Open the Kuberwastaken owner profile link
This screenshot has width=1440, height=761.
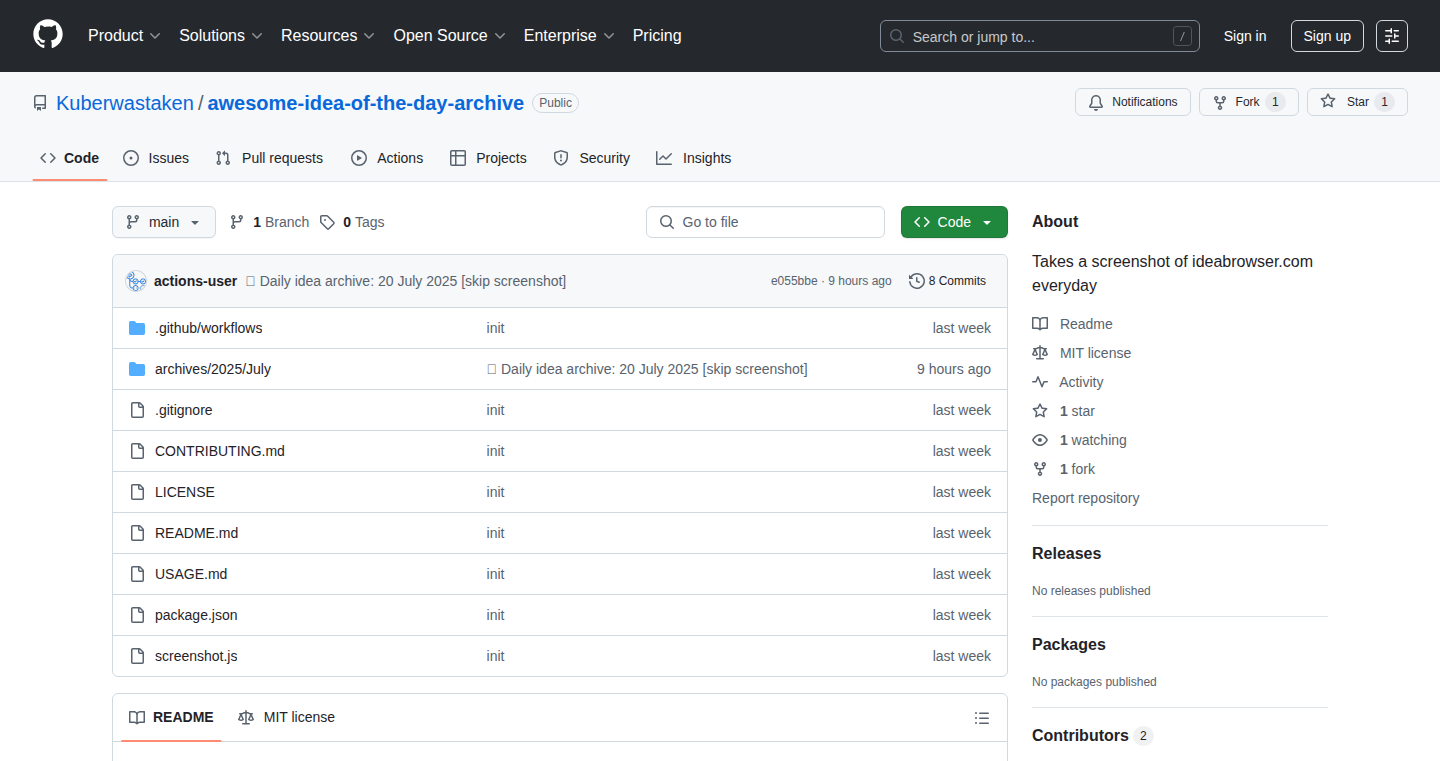click(x=125, y=103)
